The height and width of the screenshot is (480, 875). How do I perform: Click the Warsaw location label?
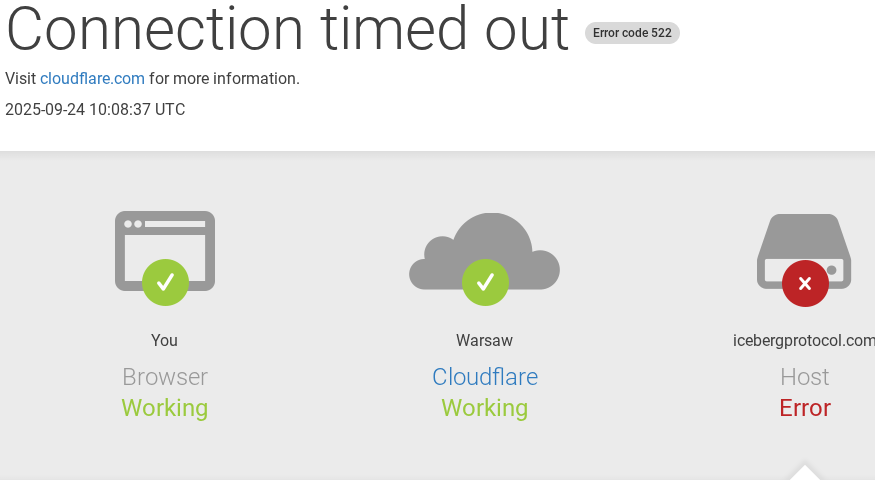[x=485, y=341]
